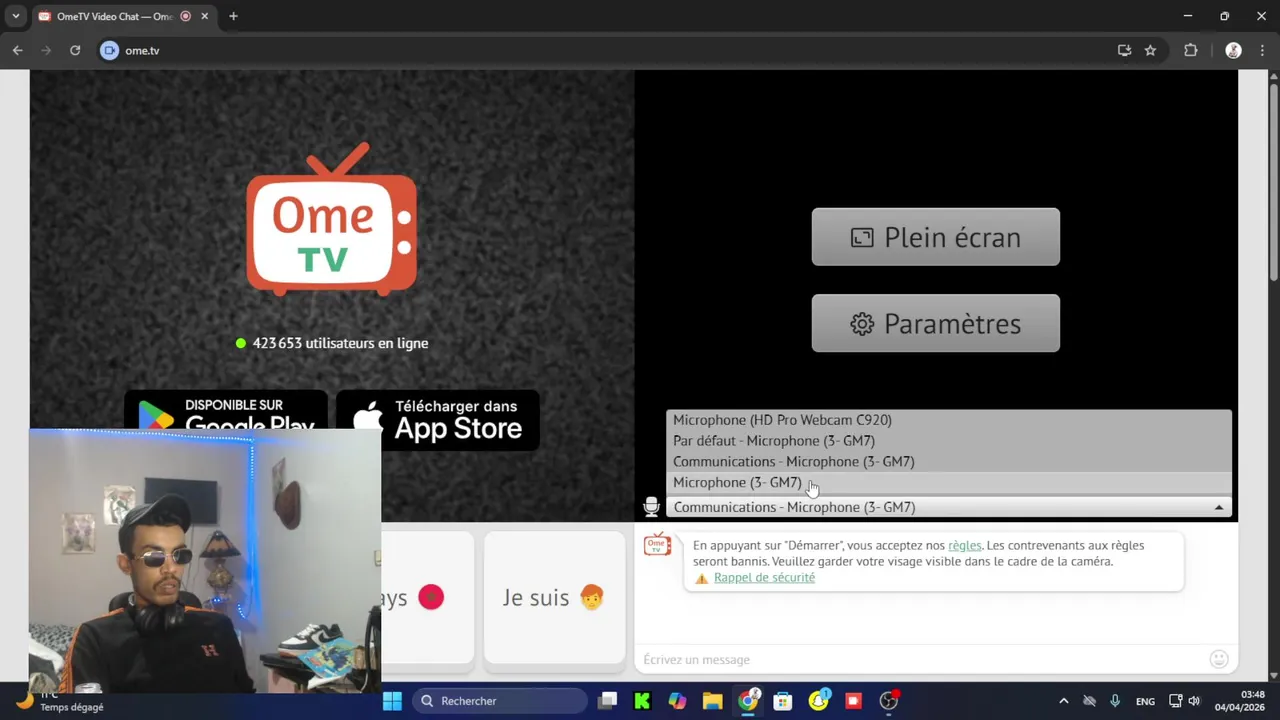Image resolution: width=1280 pixels, height=720 pixels.
Task: Click the 423 653 utilisateurs en ligne text
Action: coord(340,343)
